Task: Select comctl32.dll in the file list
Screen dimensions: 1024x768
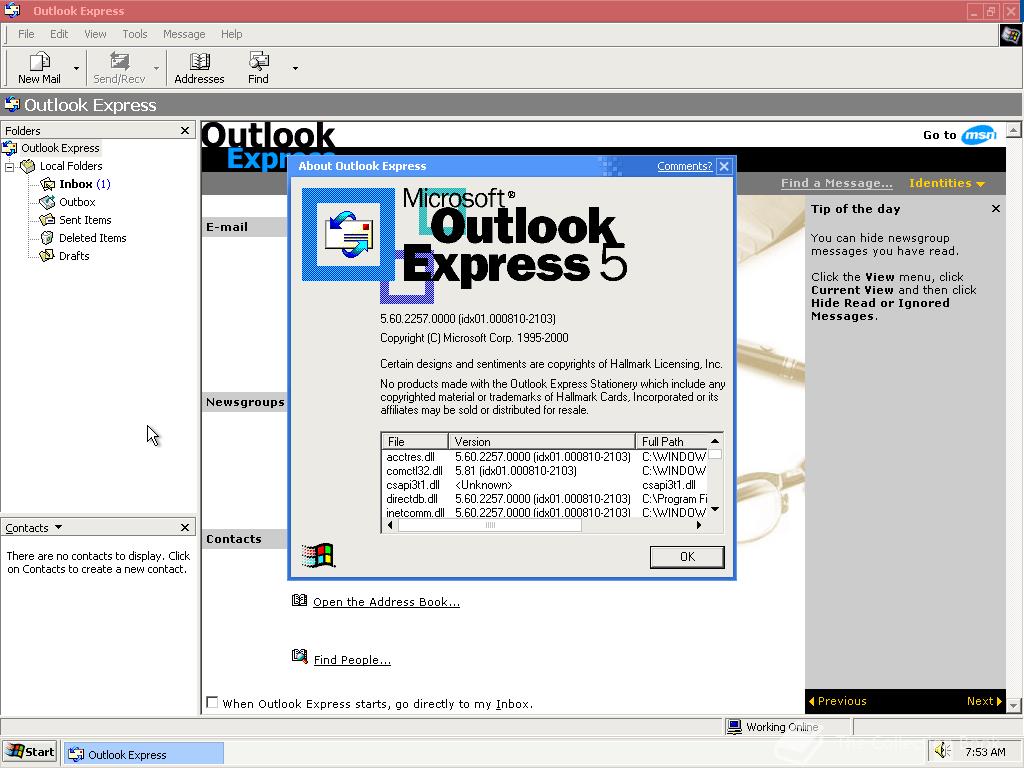Action: [414, 471]
